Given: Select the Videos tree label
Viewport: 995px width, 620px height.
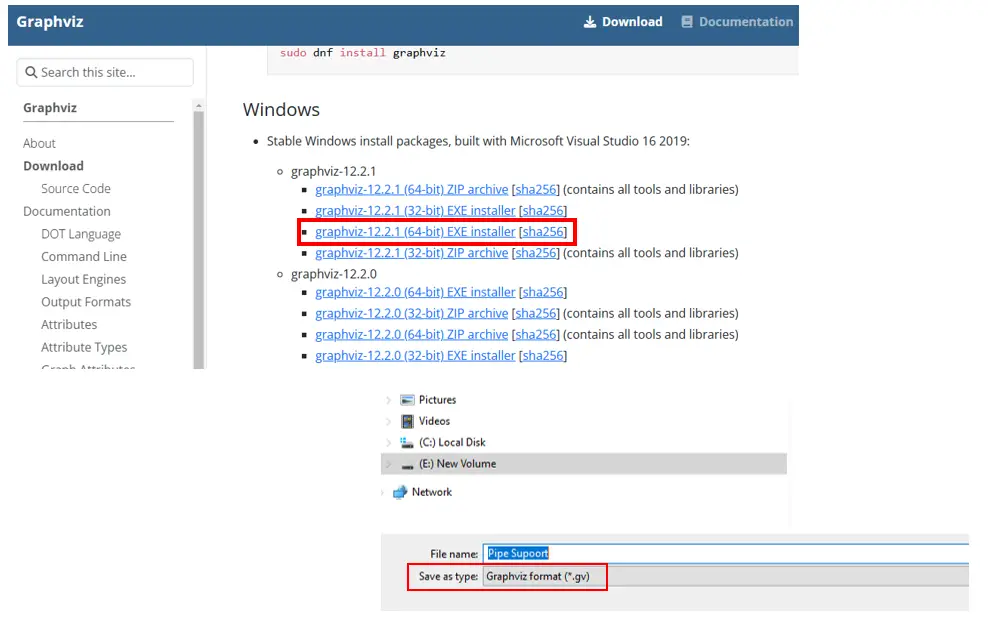Looking at the screenshot, I should tap(434, 421).
